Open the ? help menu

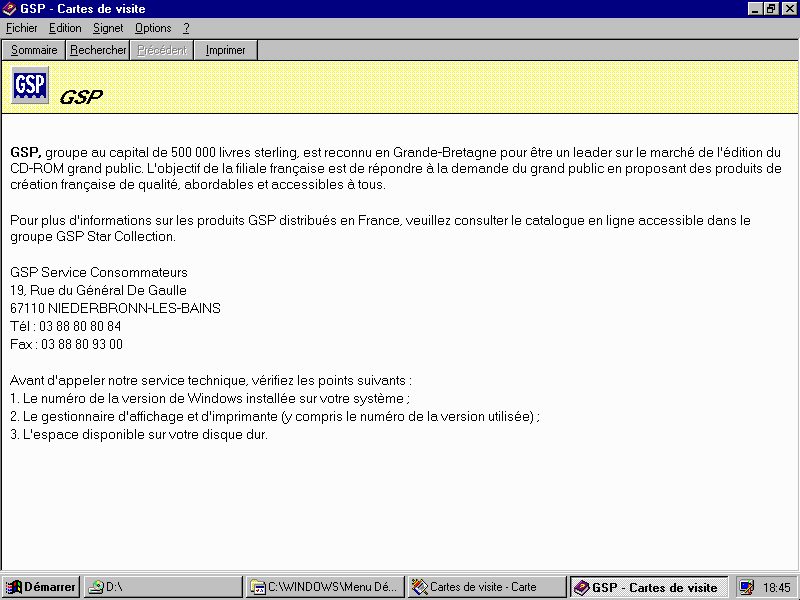(x=186, y=28)
